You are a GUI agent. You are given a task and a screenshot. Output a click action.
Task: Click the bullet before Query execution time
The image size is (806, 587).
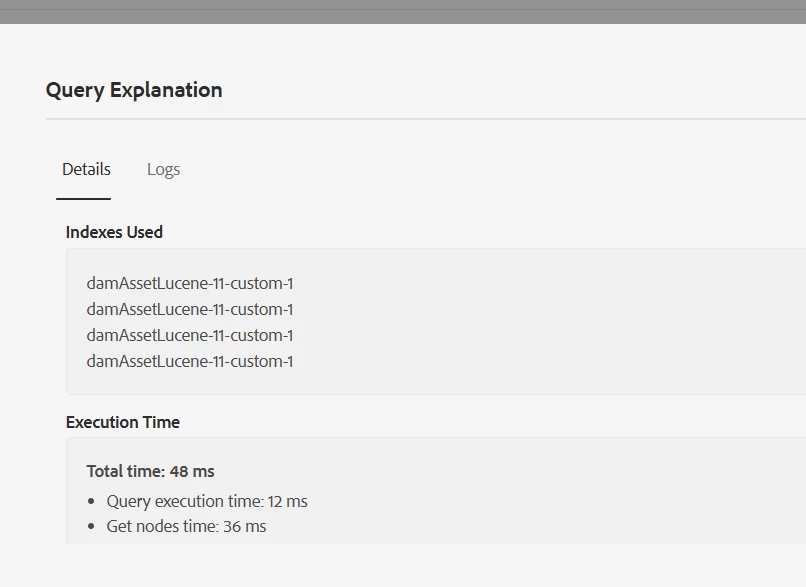click(92, 502)
